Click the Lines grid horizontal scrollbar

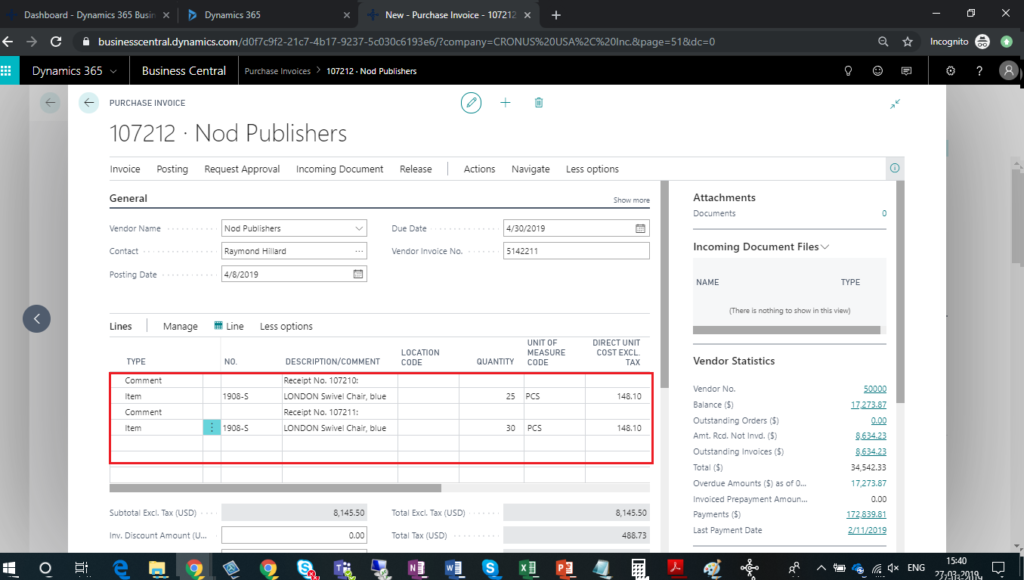(x=275, y=488)
